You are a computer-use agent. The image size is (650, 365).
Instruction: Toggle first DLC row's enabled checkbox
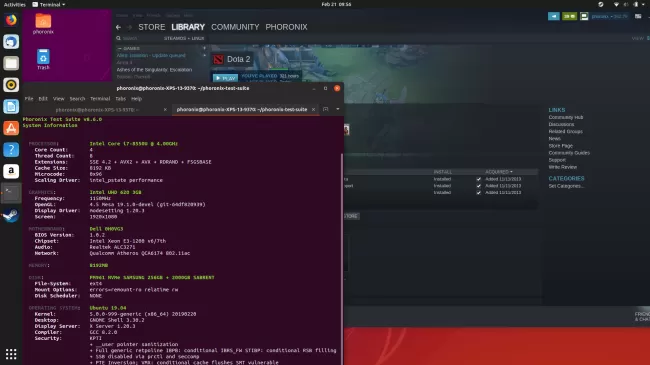pyautogui.click(x=479, y=179)
